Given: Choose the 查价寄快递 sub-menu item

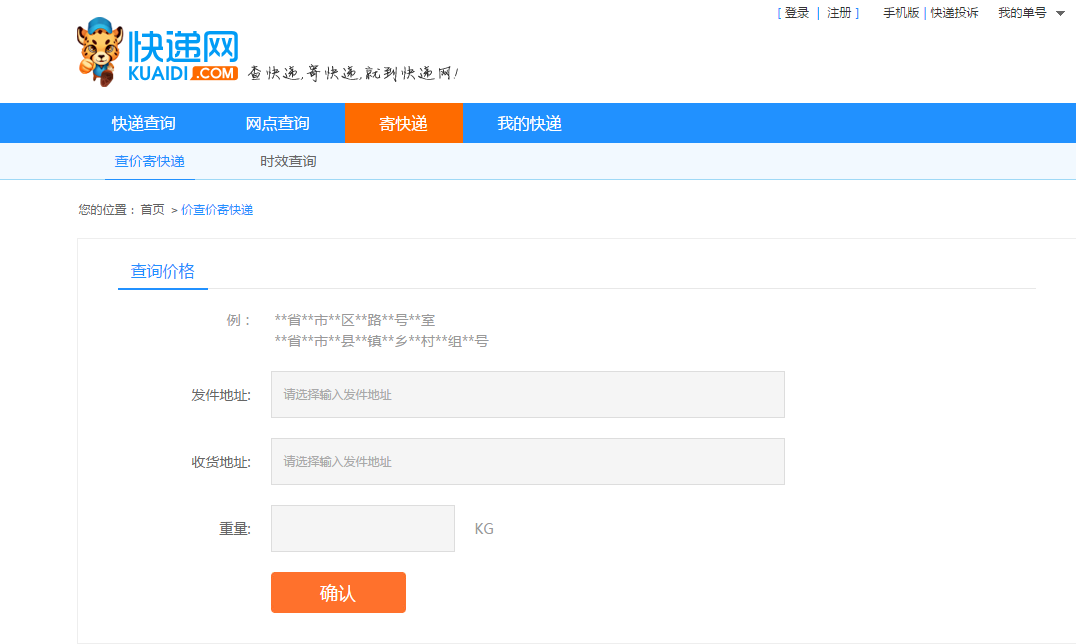Looking at the screenshot, I should [x=150, y=161].
